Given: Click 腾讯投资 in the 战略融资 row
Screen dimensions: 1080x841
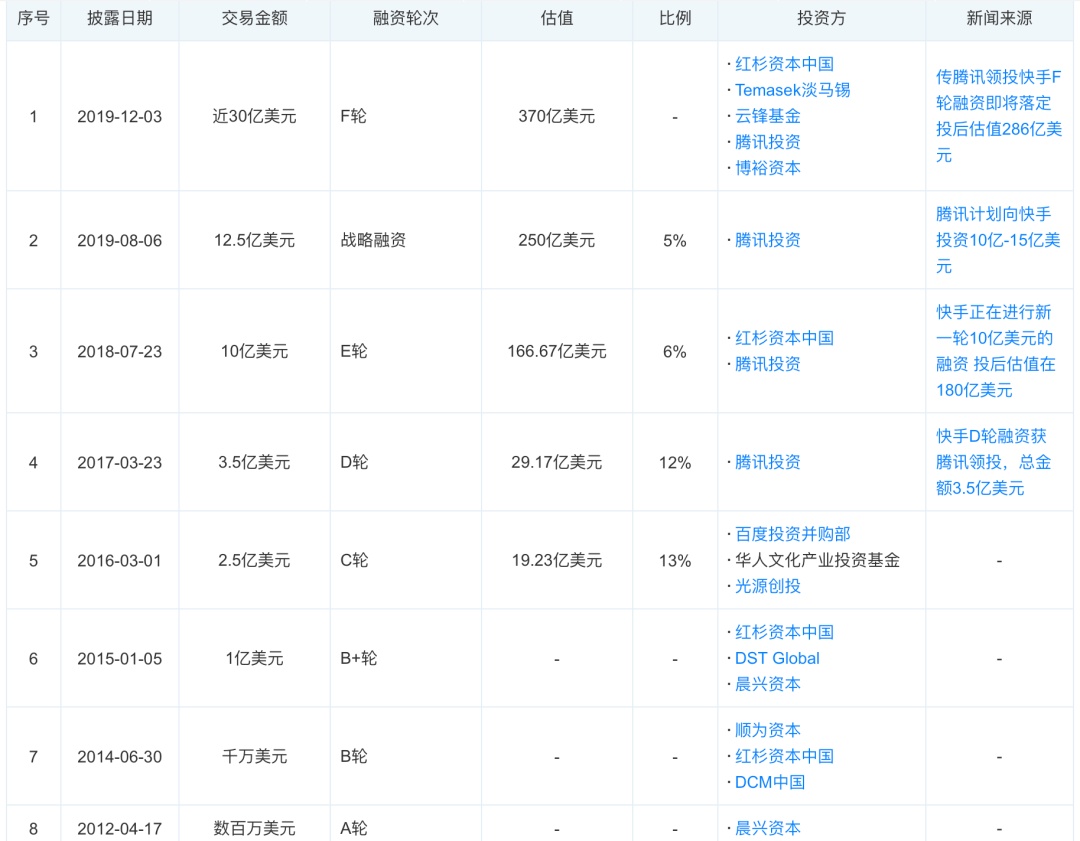Looking at the screenshot, I should coord(767,240).
